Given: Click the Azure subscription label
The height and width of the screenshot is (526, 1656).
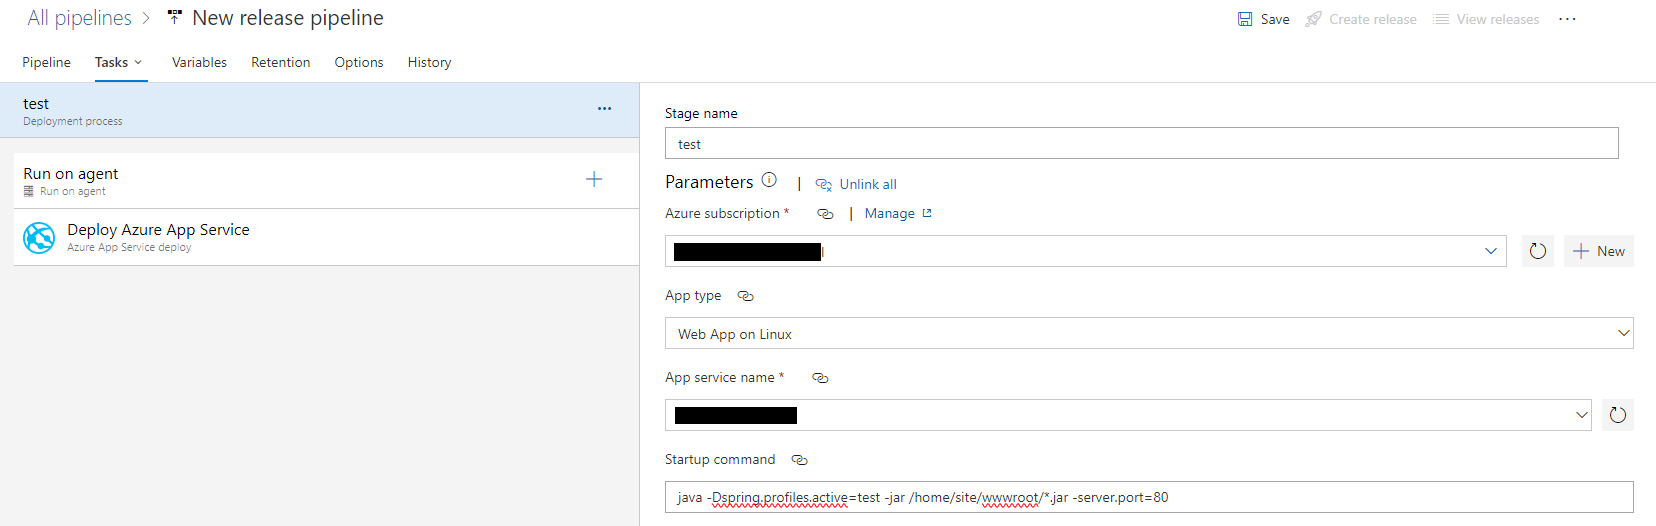Looking at the screenshot, I should 722,213.
